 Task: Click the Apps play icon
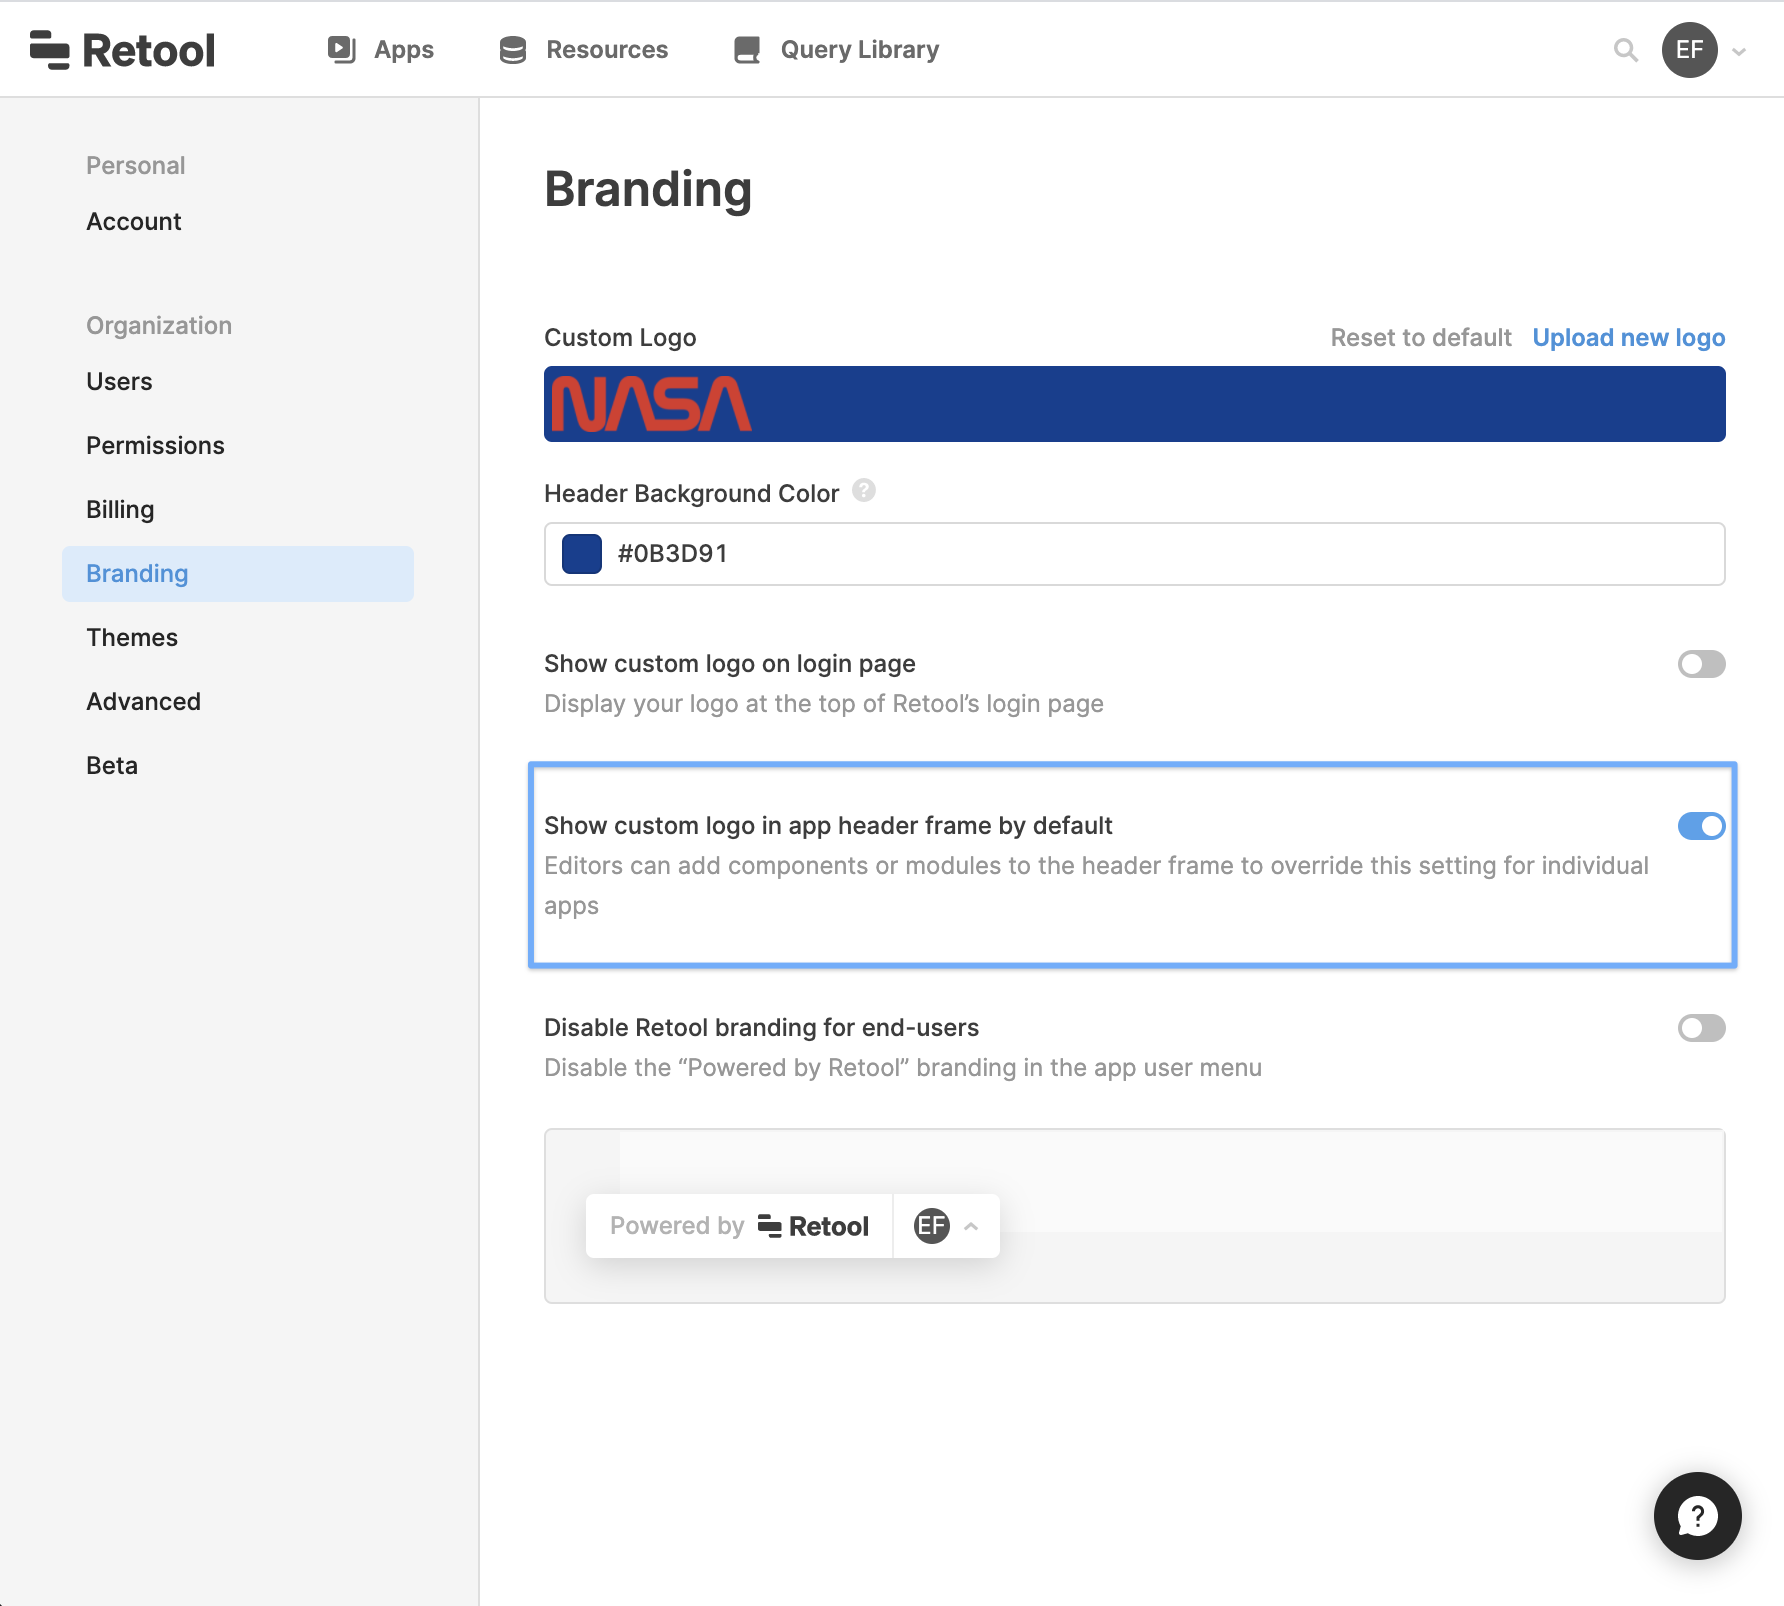pyautogui.click(x=342, y=50)
